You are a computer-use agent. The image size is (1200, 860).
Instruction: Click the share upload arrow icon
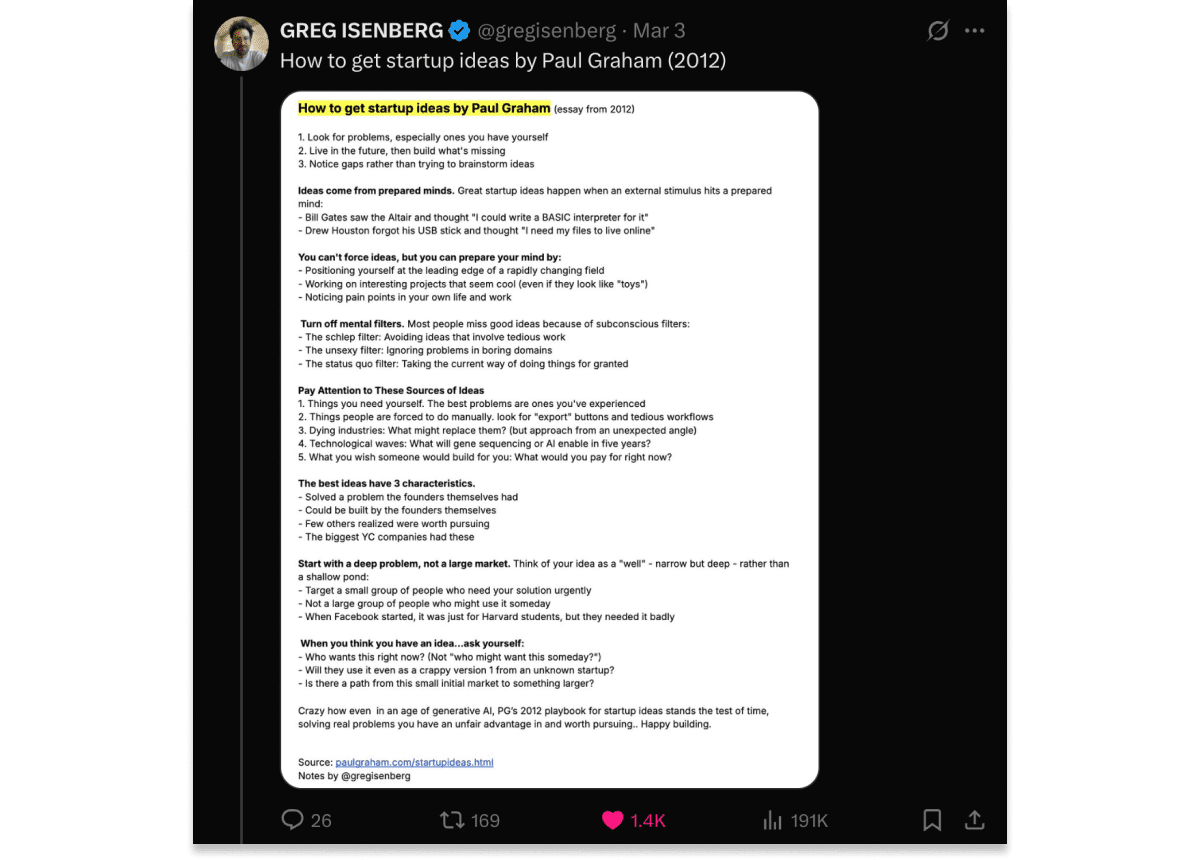[x=974, y=820]
